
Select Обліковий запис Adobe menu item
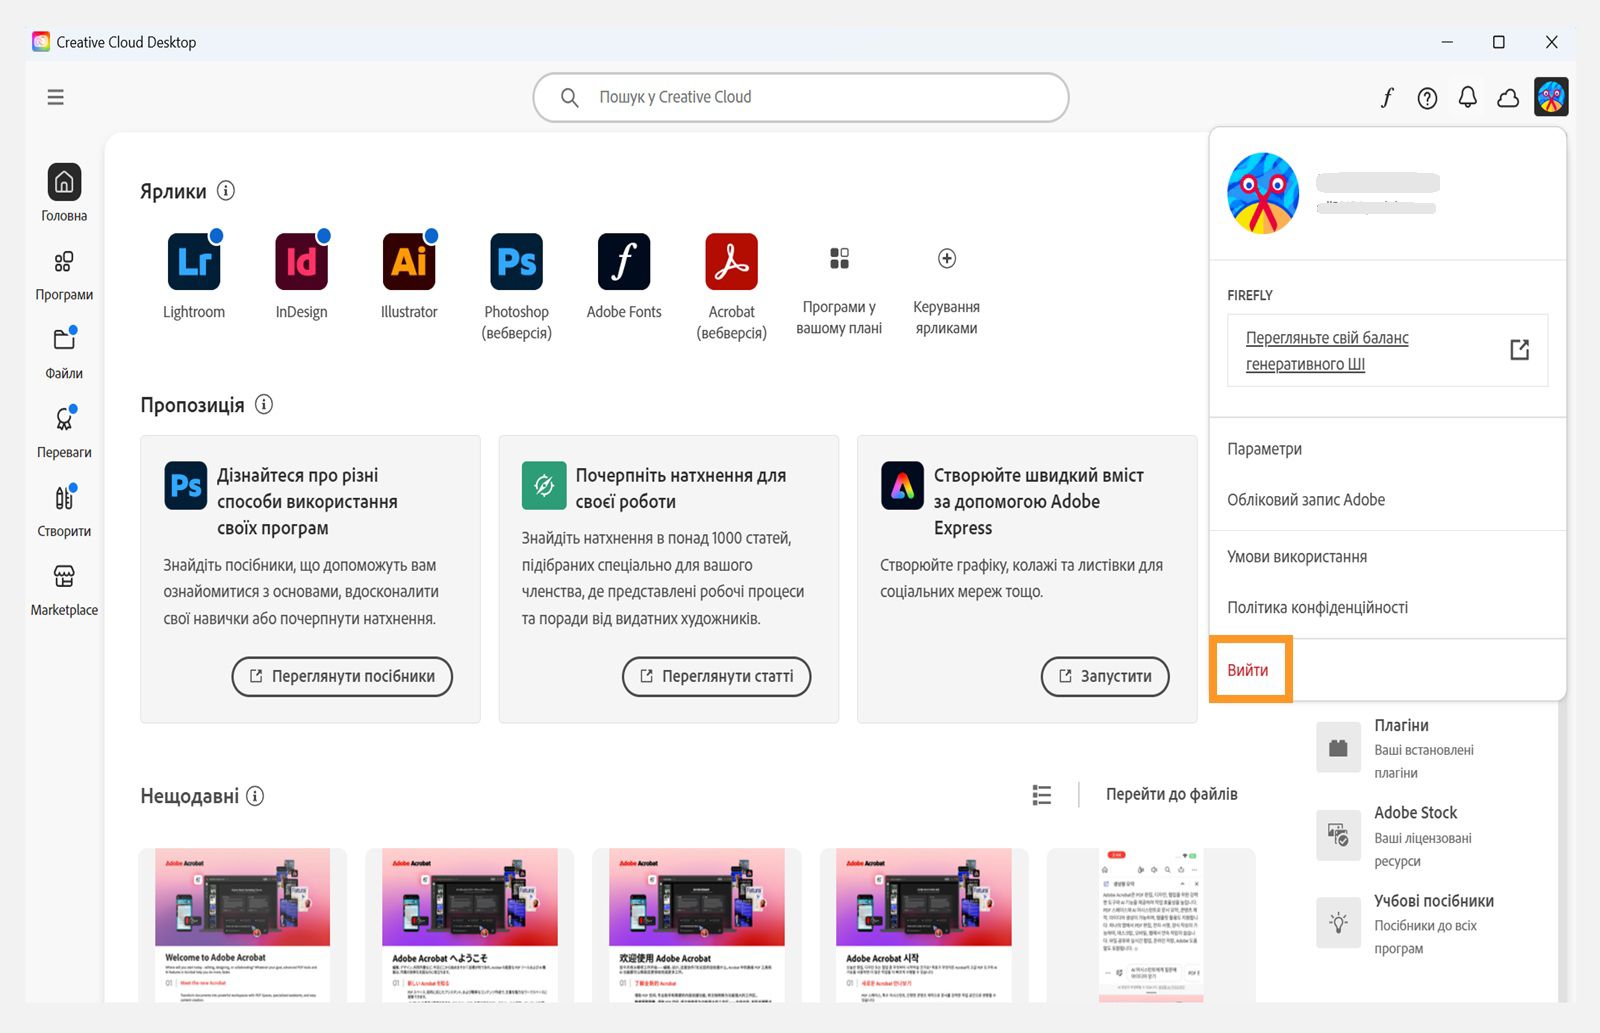[1306, 500]
